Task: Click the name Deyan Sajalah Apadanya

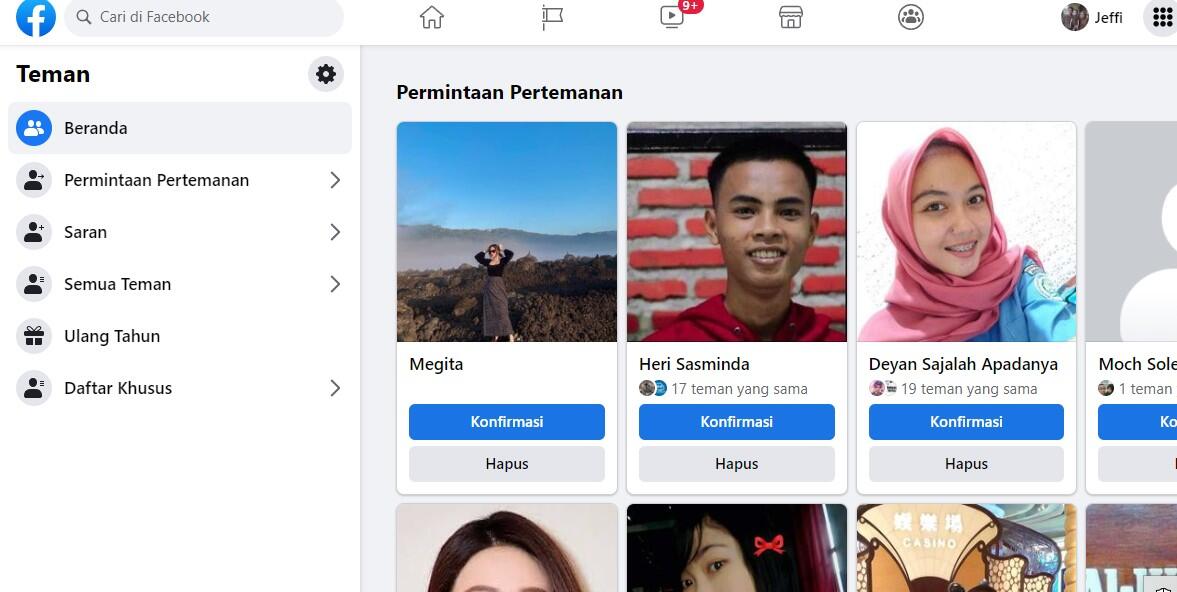Action: [x=963, y=365]
